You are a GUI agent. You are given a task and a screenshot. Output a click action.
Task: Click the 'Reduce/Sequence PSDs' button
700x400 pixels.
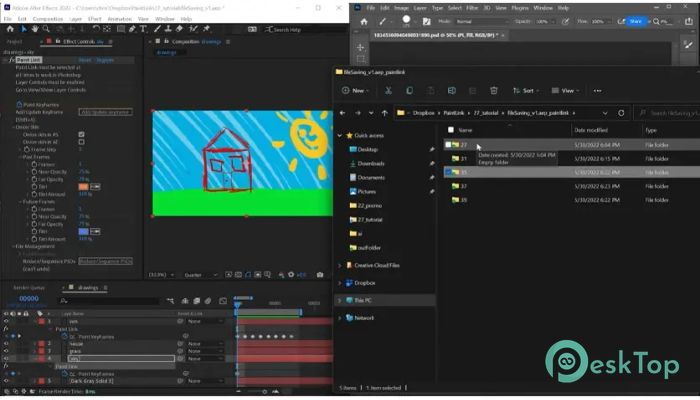point(105,261)
